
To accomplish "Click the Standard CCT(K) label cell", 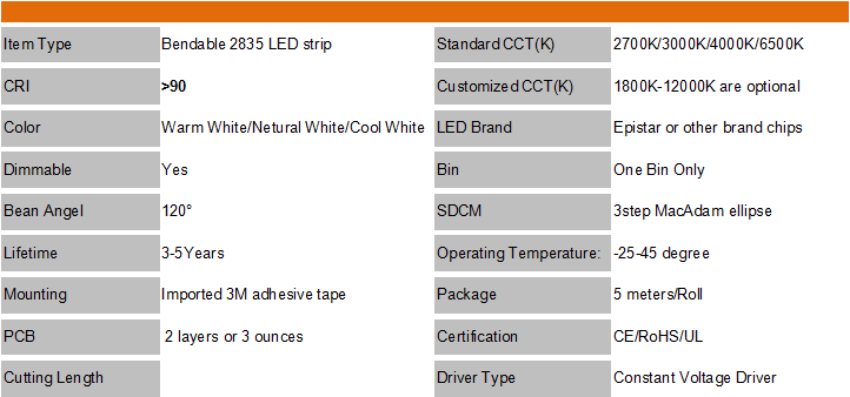I will tap(523, 44).
